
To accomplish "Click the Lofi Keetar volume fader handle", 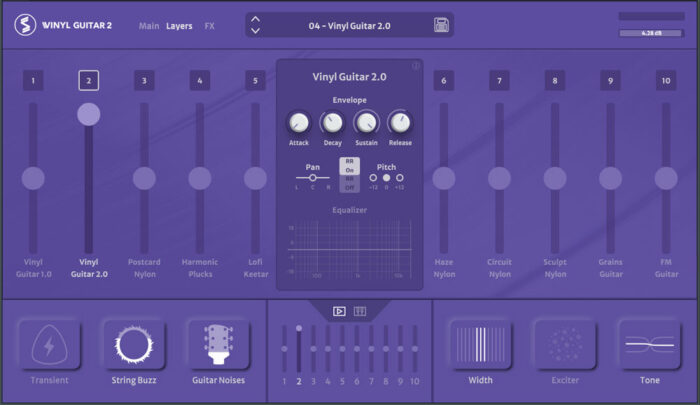I will coord(255,178).
